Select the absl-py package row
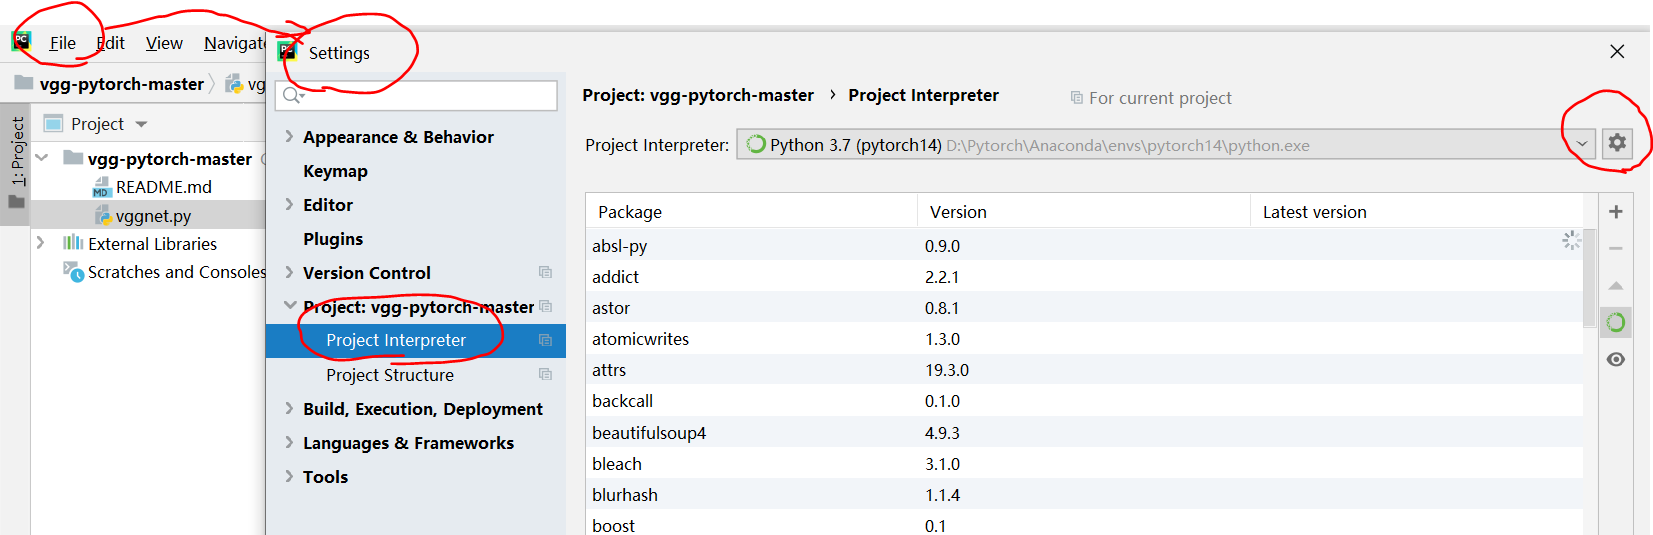This screenshot has width=1653, height=535. click(x=1084, y=245)
